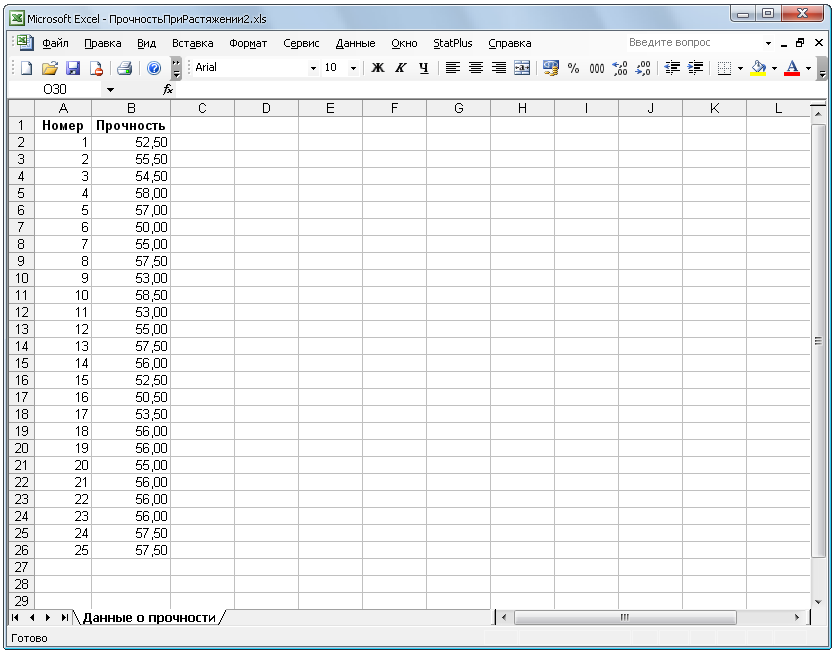
Task: Apply cell borders with the borders icon
Action: [724, 68]
